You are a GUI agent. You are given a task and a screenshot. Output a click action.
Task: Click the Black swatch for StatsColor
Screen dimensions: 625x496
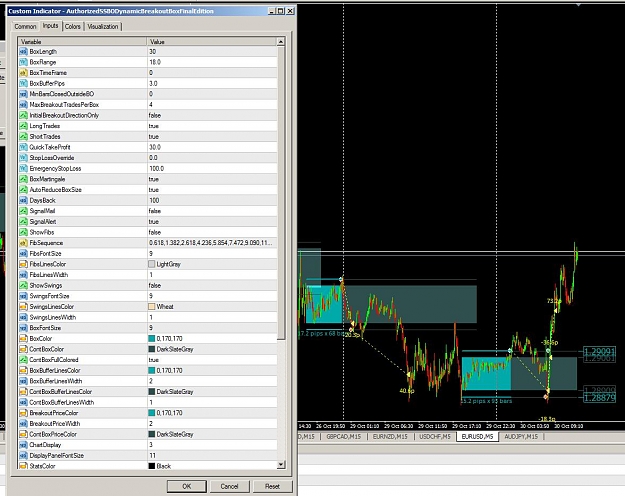coord(151,466)
